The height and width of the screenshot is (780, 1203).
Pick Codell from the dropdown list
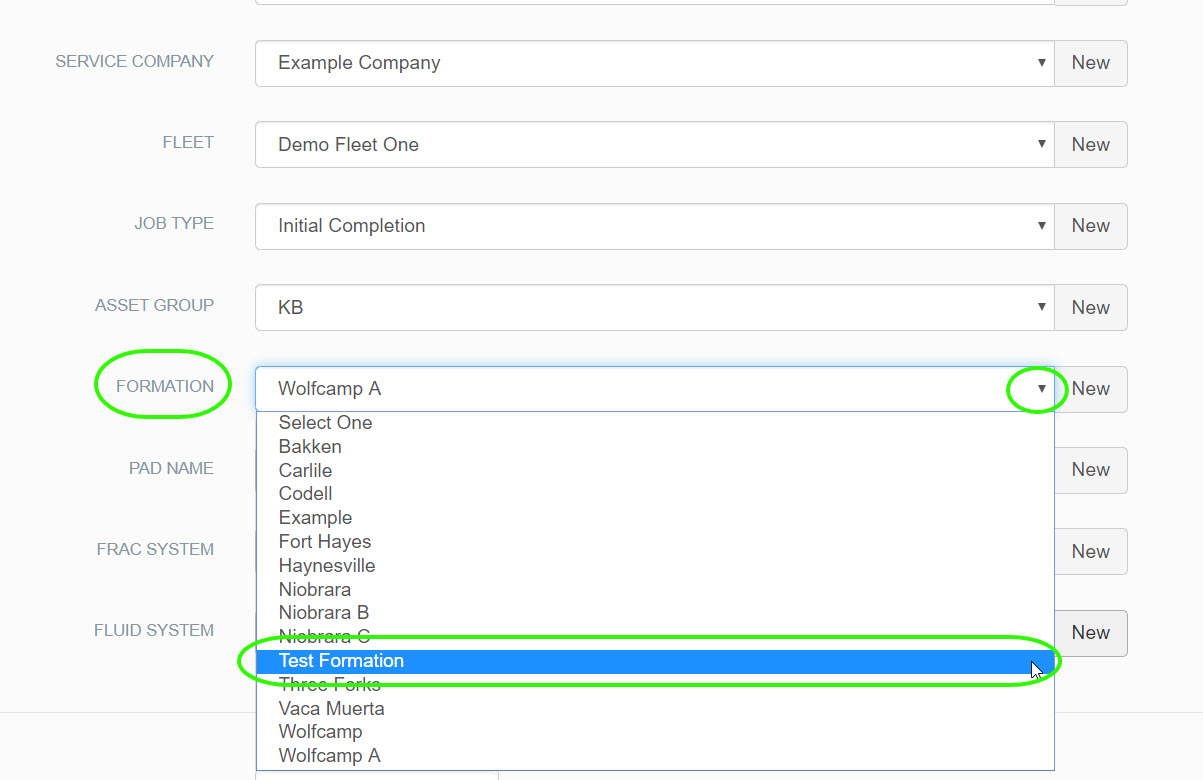[x=305, y=494]
